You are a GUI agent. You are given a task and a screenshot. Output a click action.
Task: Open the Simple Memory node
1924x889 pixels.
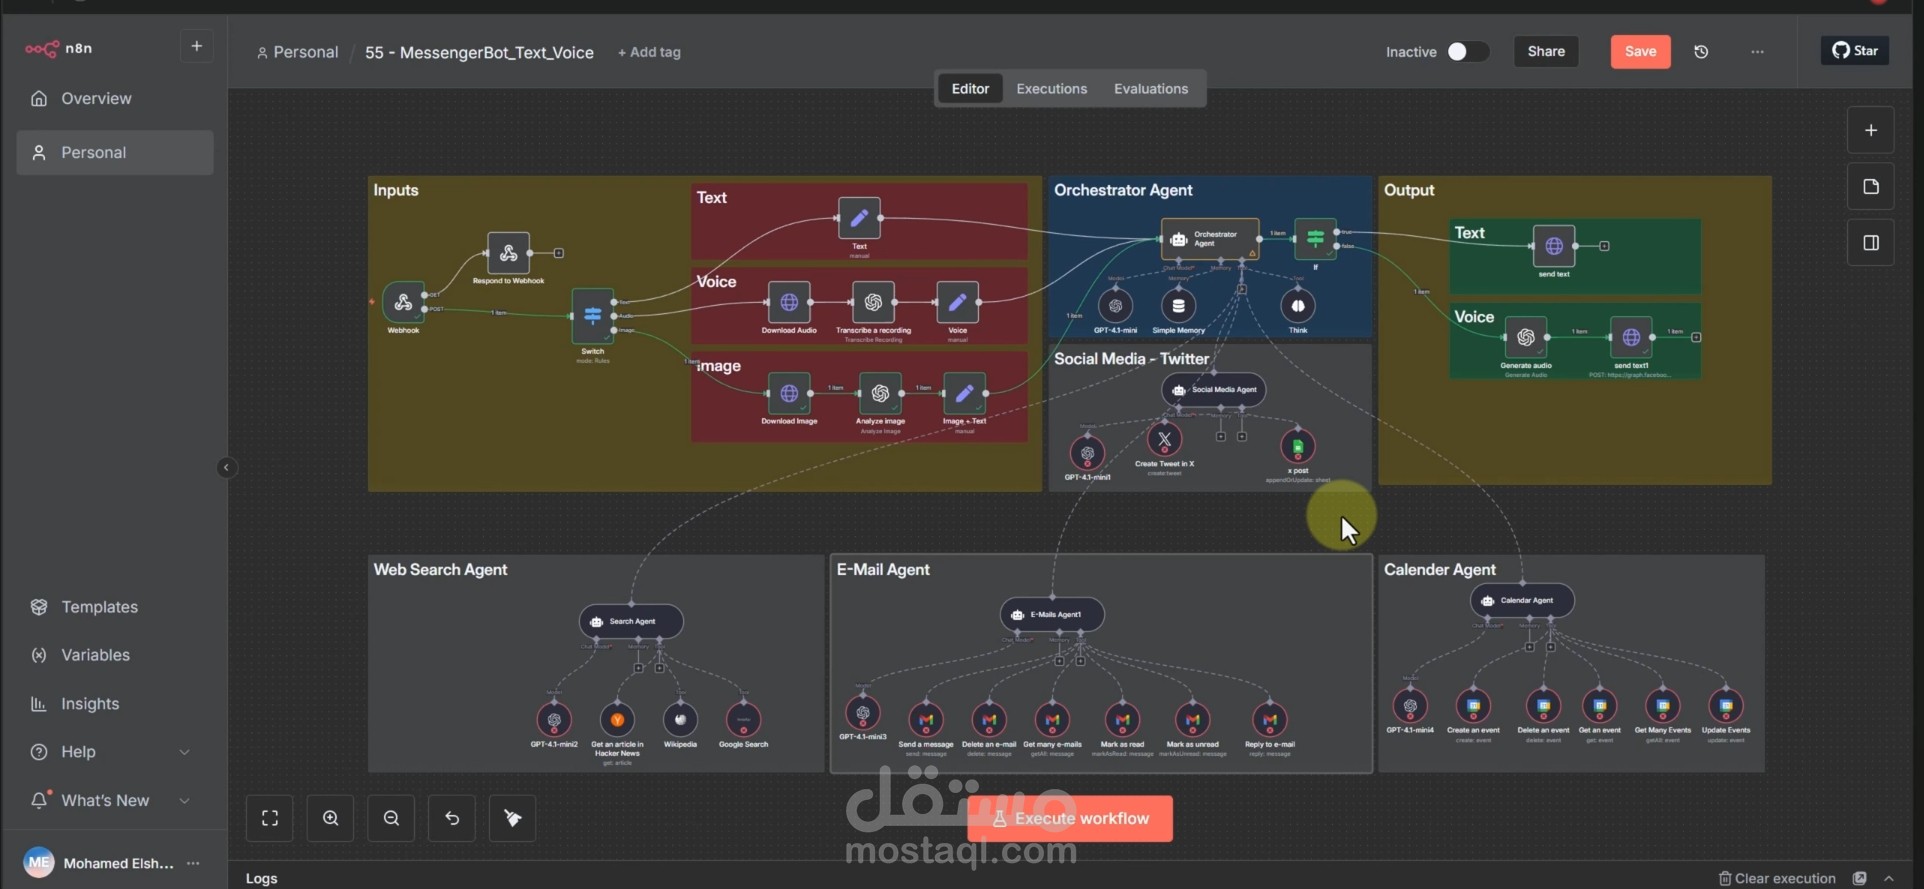tap(1178, 306)
